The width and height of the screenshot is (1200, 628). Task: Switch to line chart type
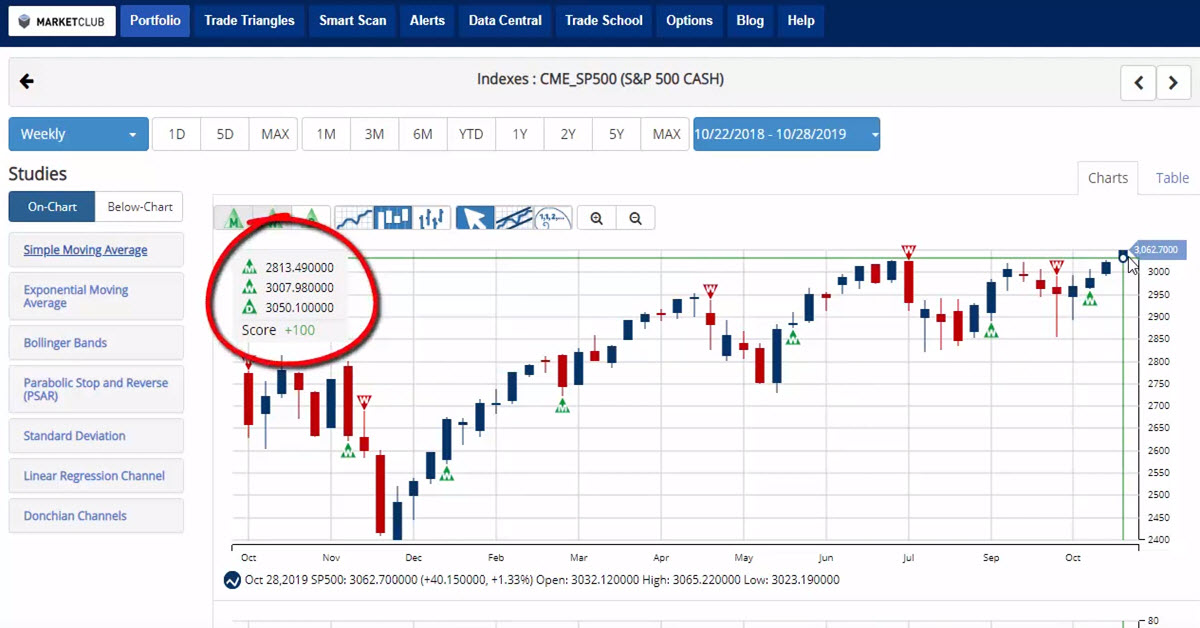click(353, 217)
